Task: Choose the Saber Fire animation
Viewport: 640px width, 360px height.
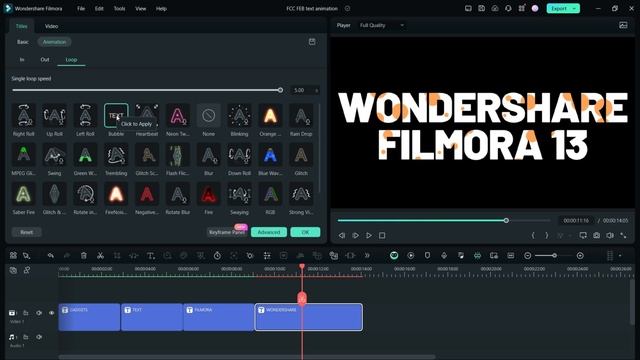Action: 24,194
